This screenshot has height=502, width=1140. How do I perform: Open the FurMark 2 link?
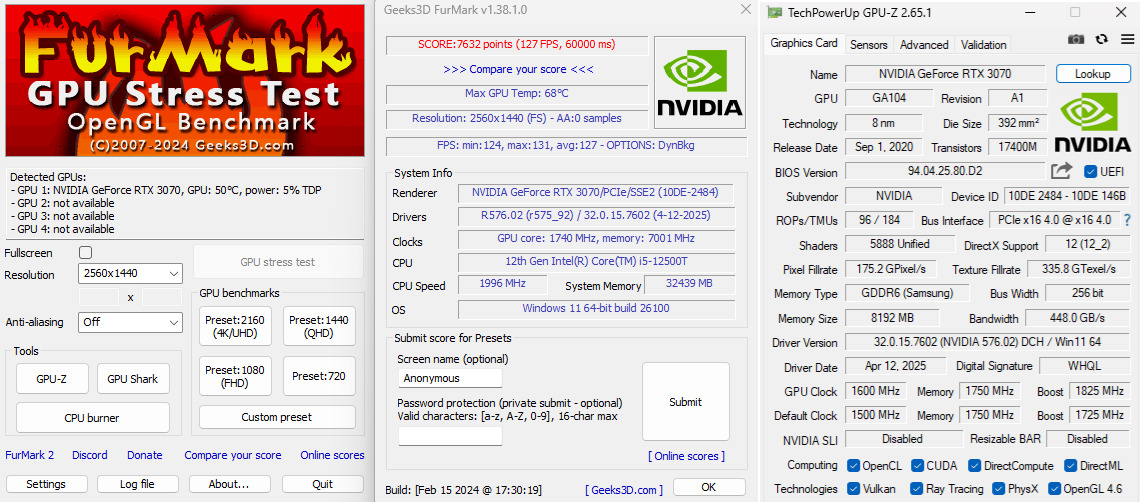pos(29,455)
